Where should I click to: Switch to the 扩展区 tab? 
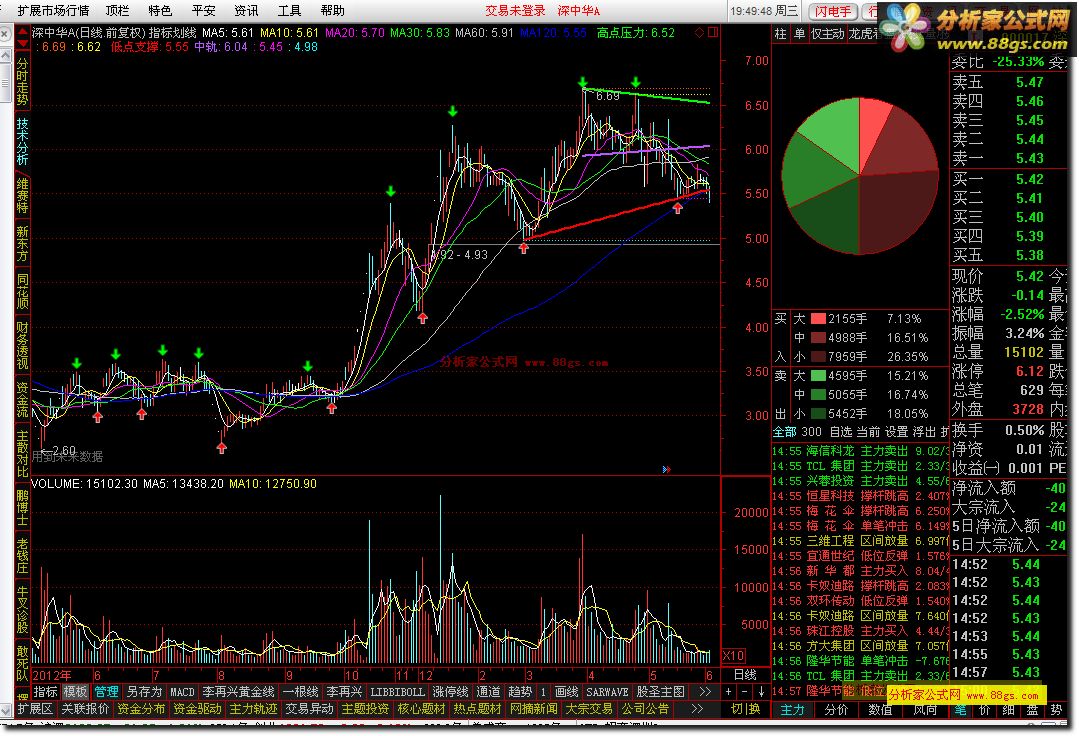[35, 708]
